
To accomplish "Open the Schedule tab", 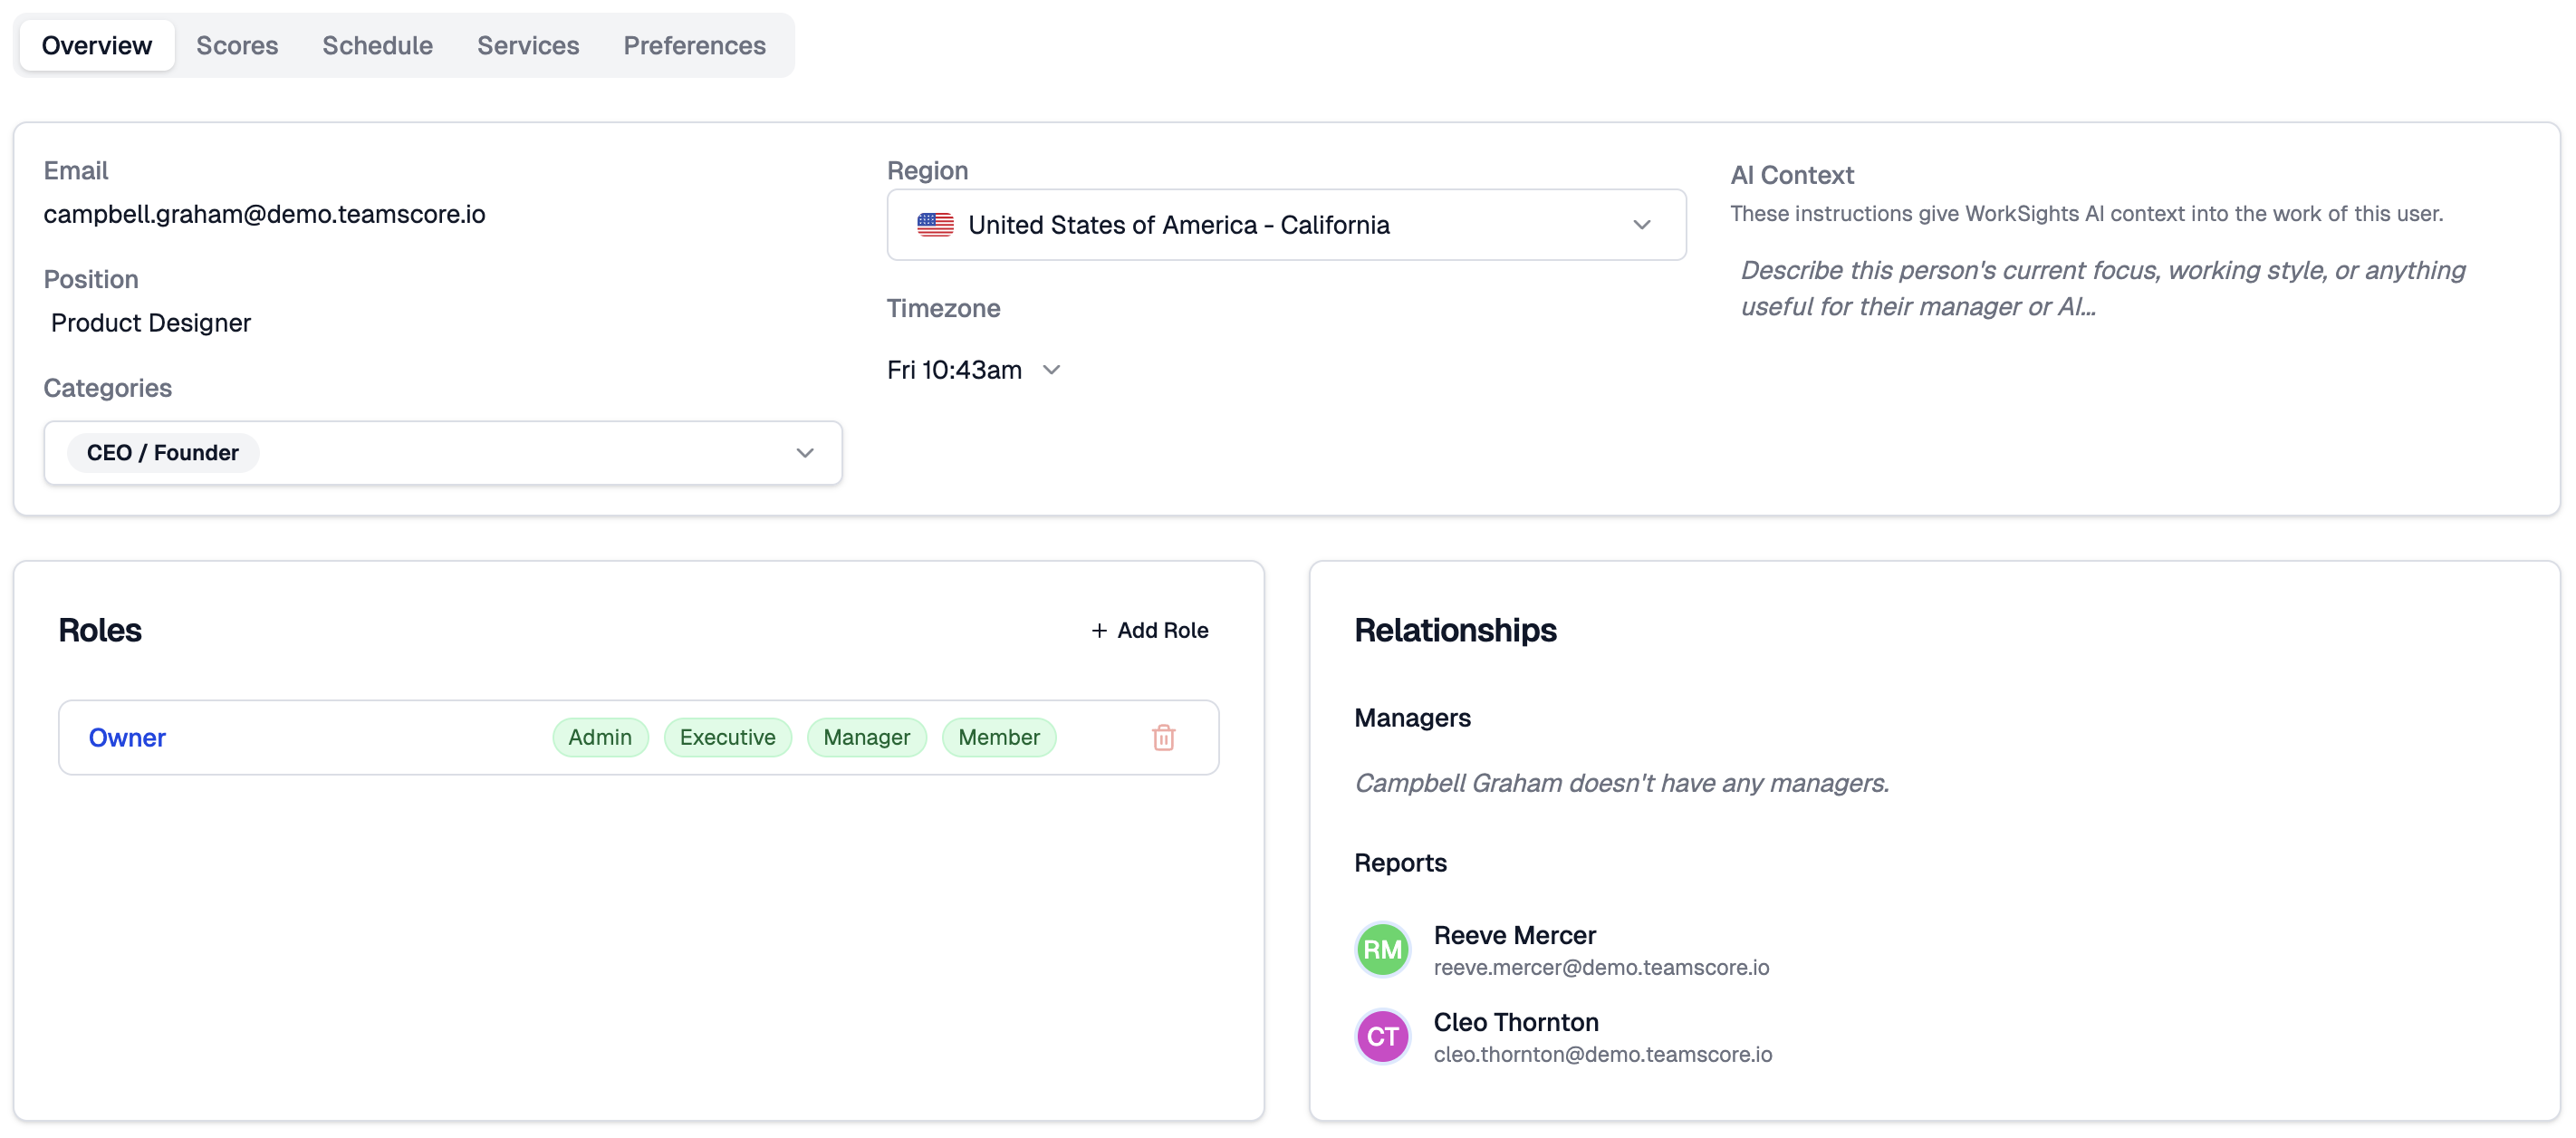I will pyautogui.click(x=377, y=46).
